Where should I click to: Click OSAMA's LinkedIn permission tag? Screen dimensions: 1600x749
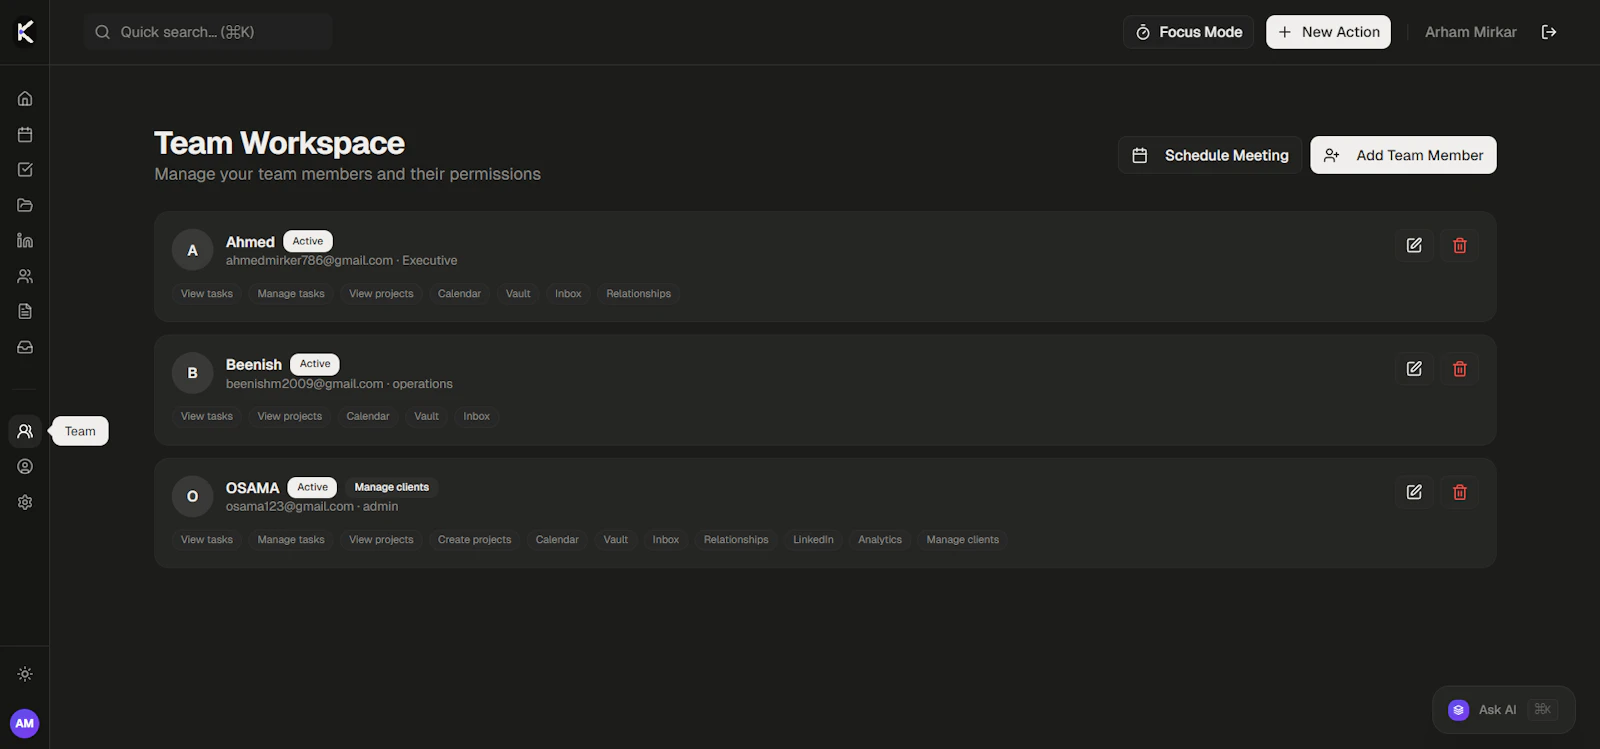[813, 540]
